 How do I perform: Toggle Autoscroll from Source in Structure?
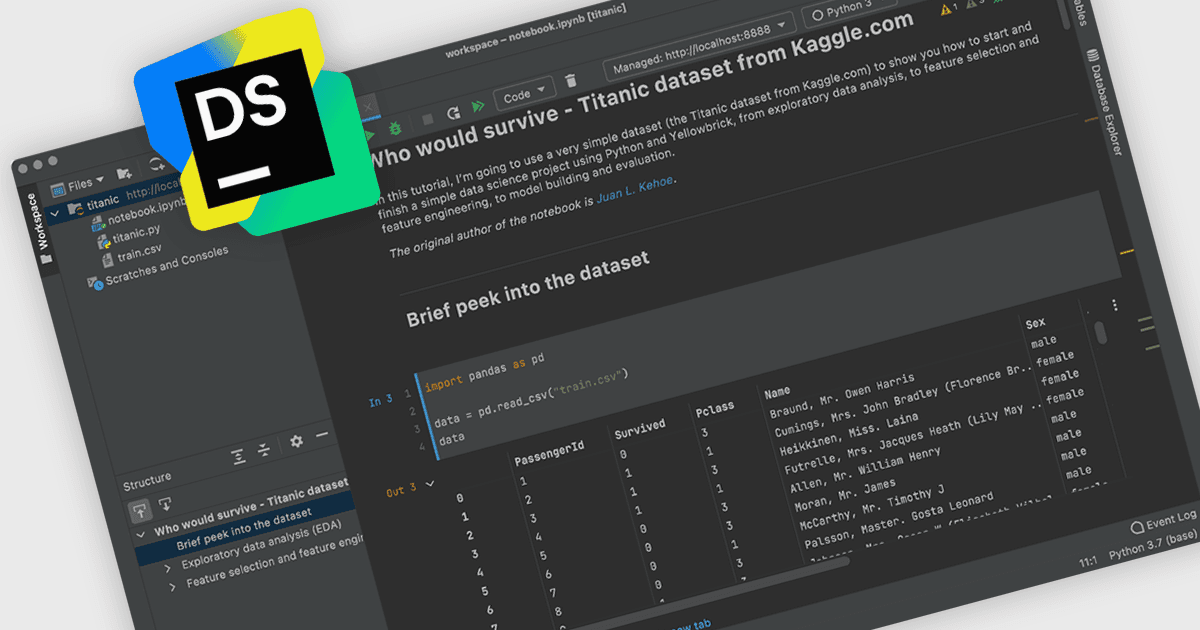(x=165, y=503)
